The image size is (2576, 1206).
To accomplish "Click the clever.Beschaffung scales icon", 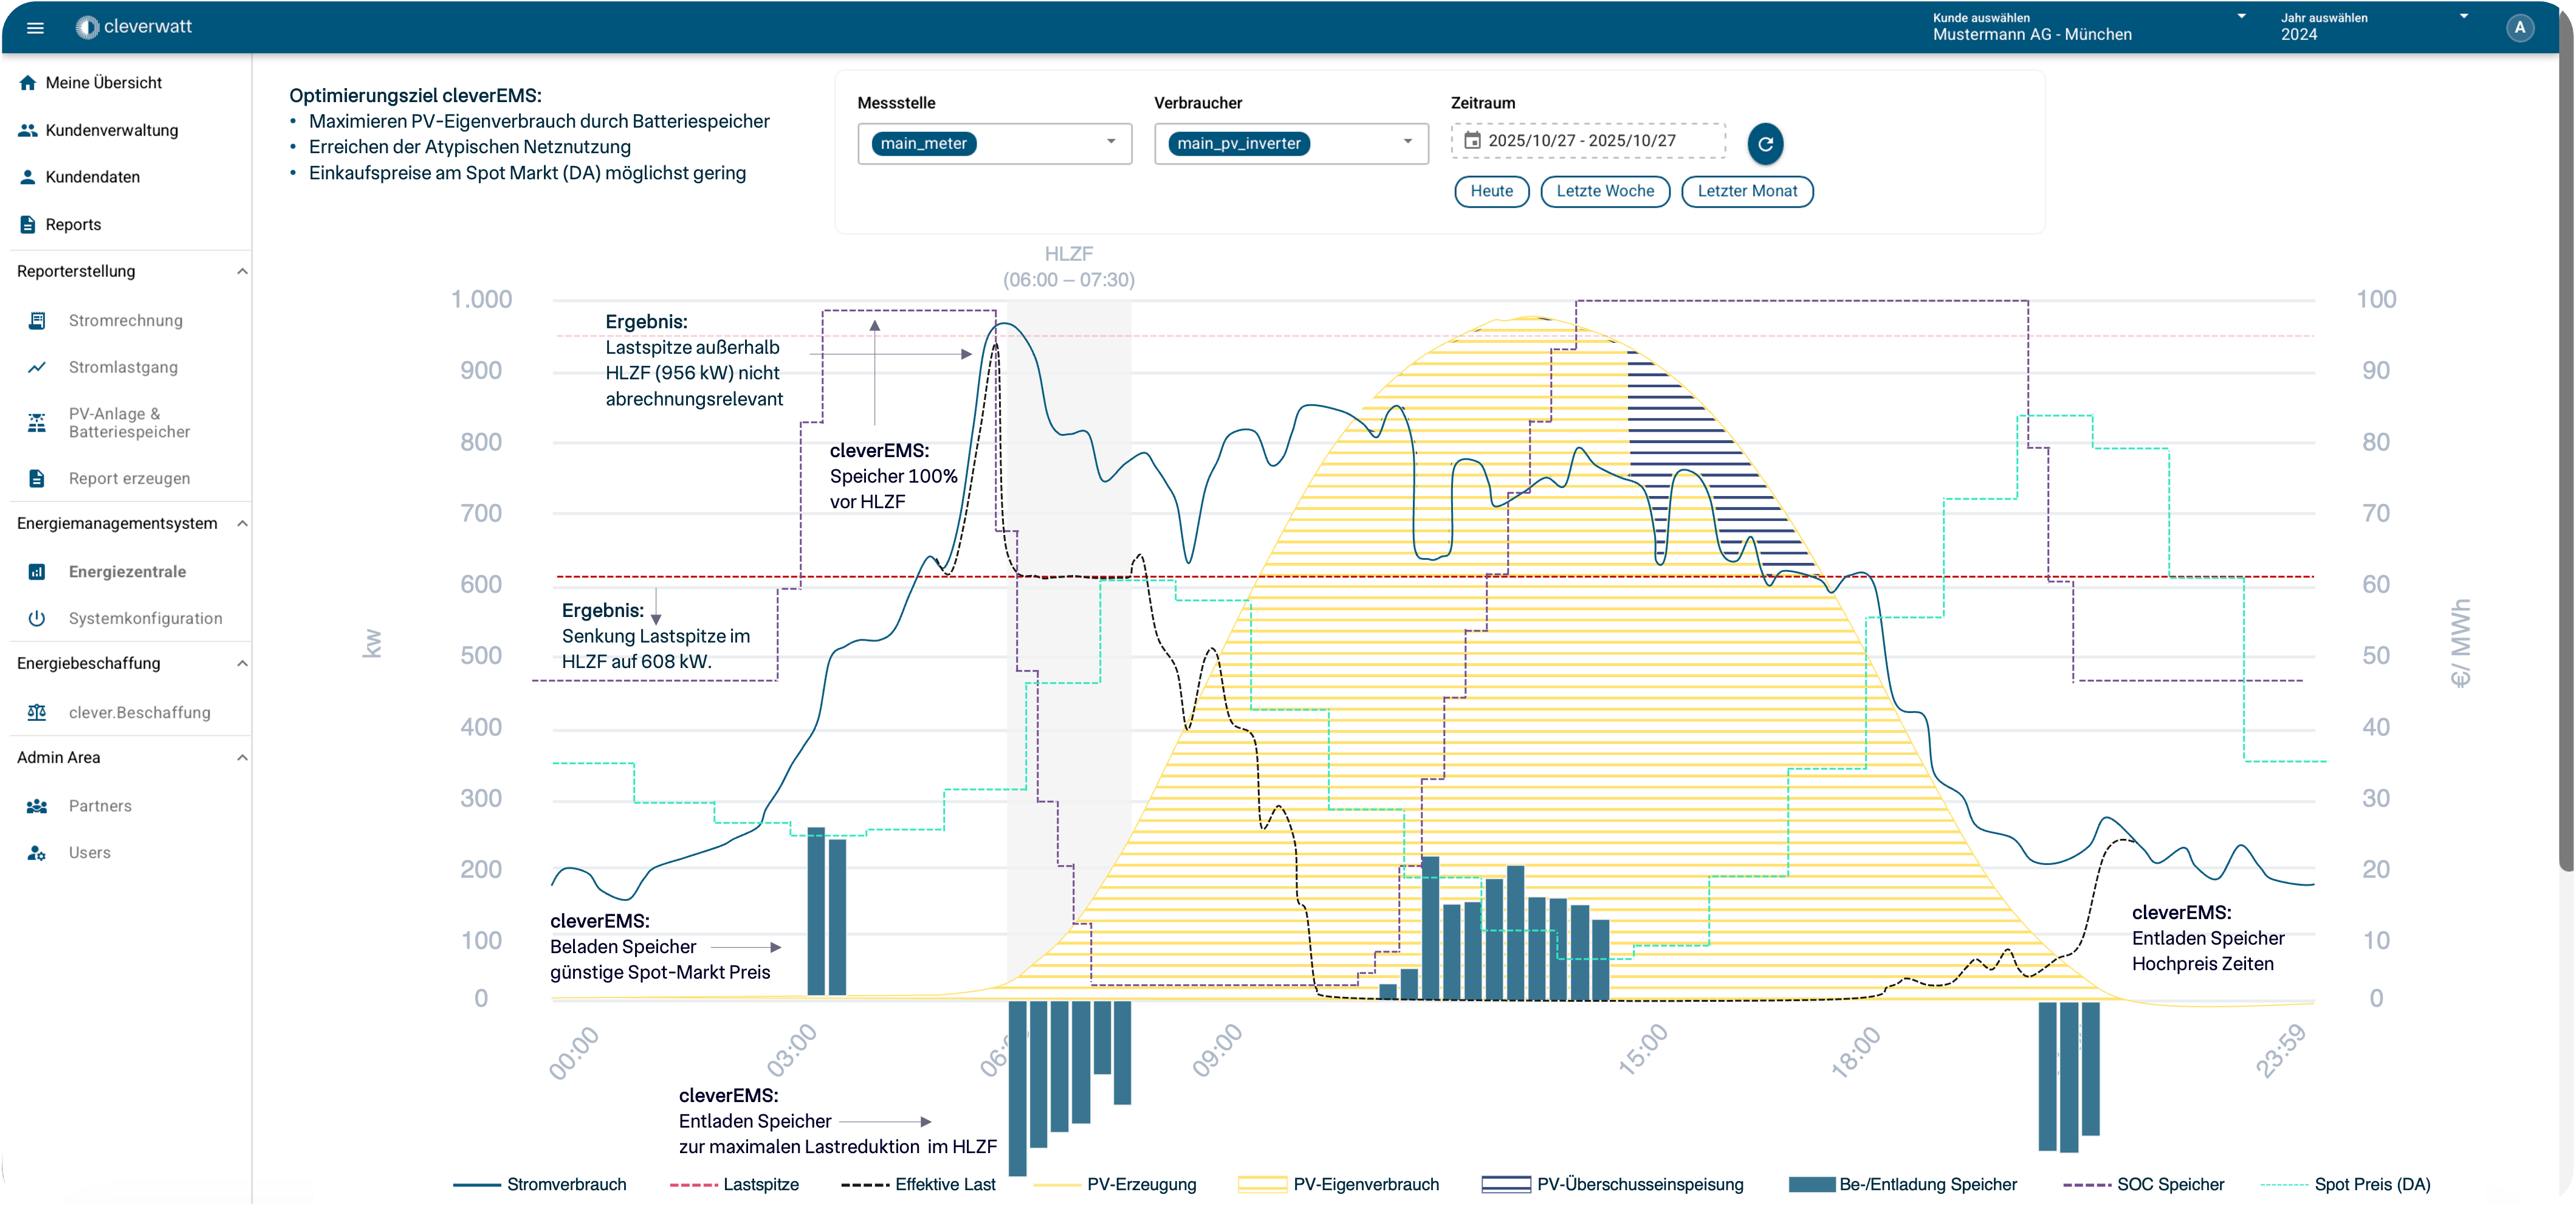I will (x=37, y=713).
